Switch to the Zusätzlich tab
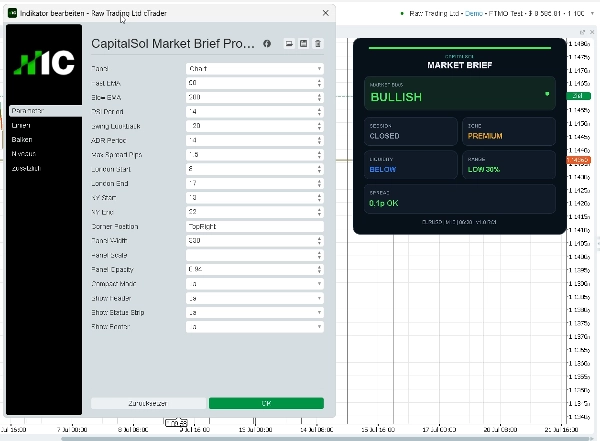This screenshot has height=441, width=600. 26,168
